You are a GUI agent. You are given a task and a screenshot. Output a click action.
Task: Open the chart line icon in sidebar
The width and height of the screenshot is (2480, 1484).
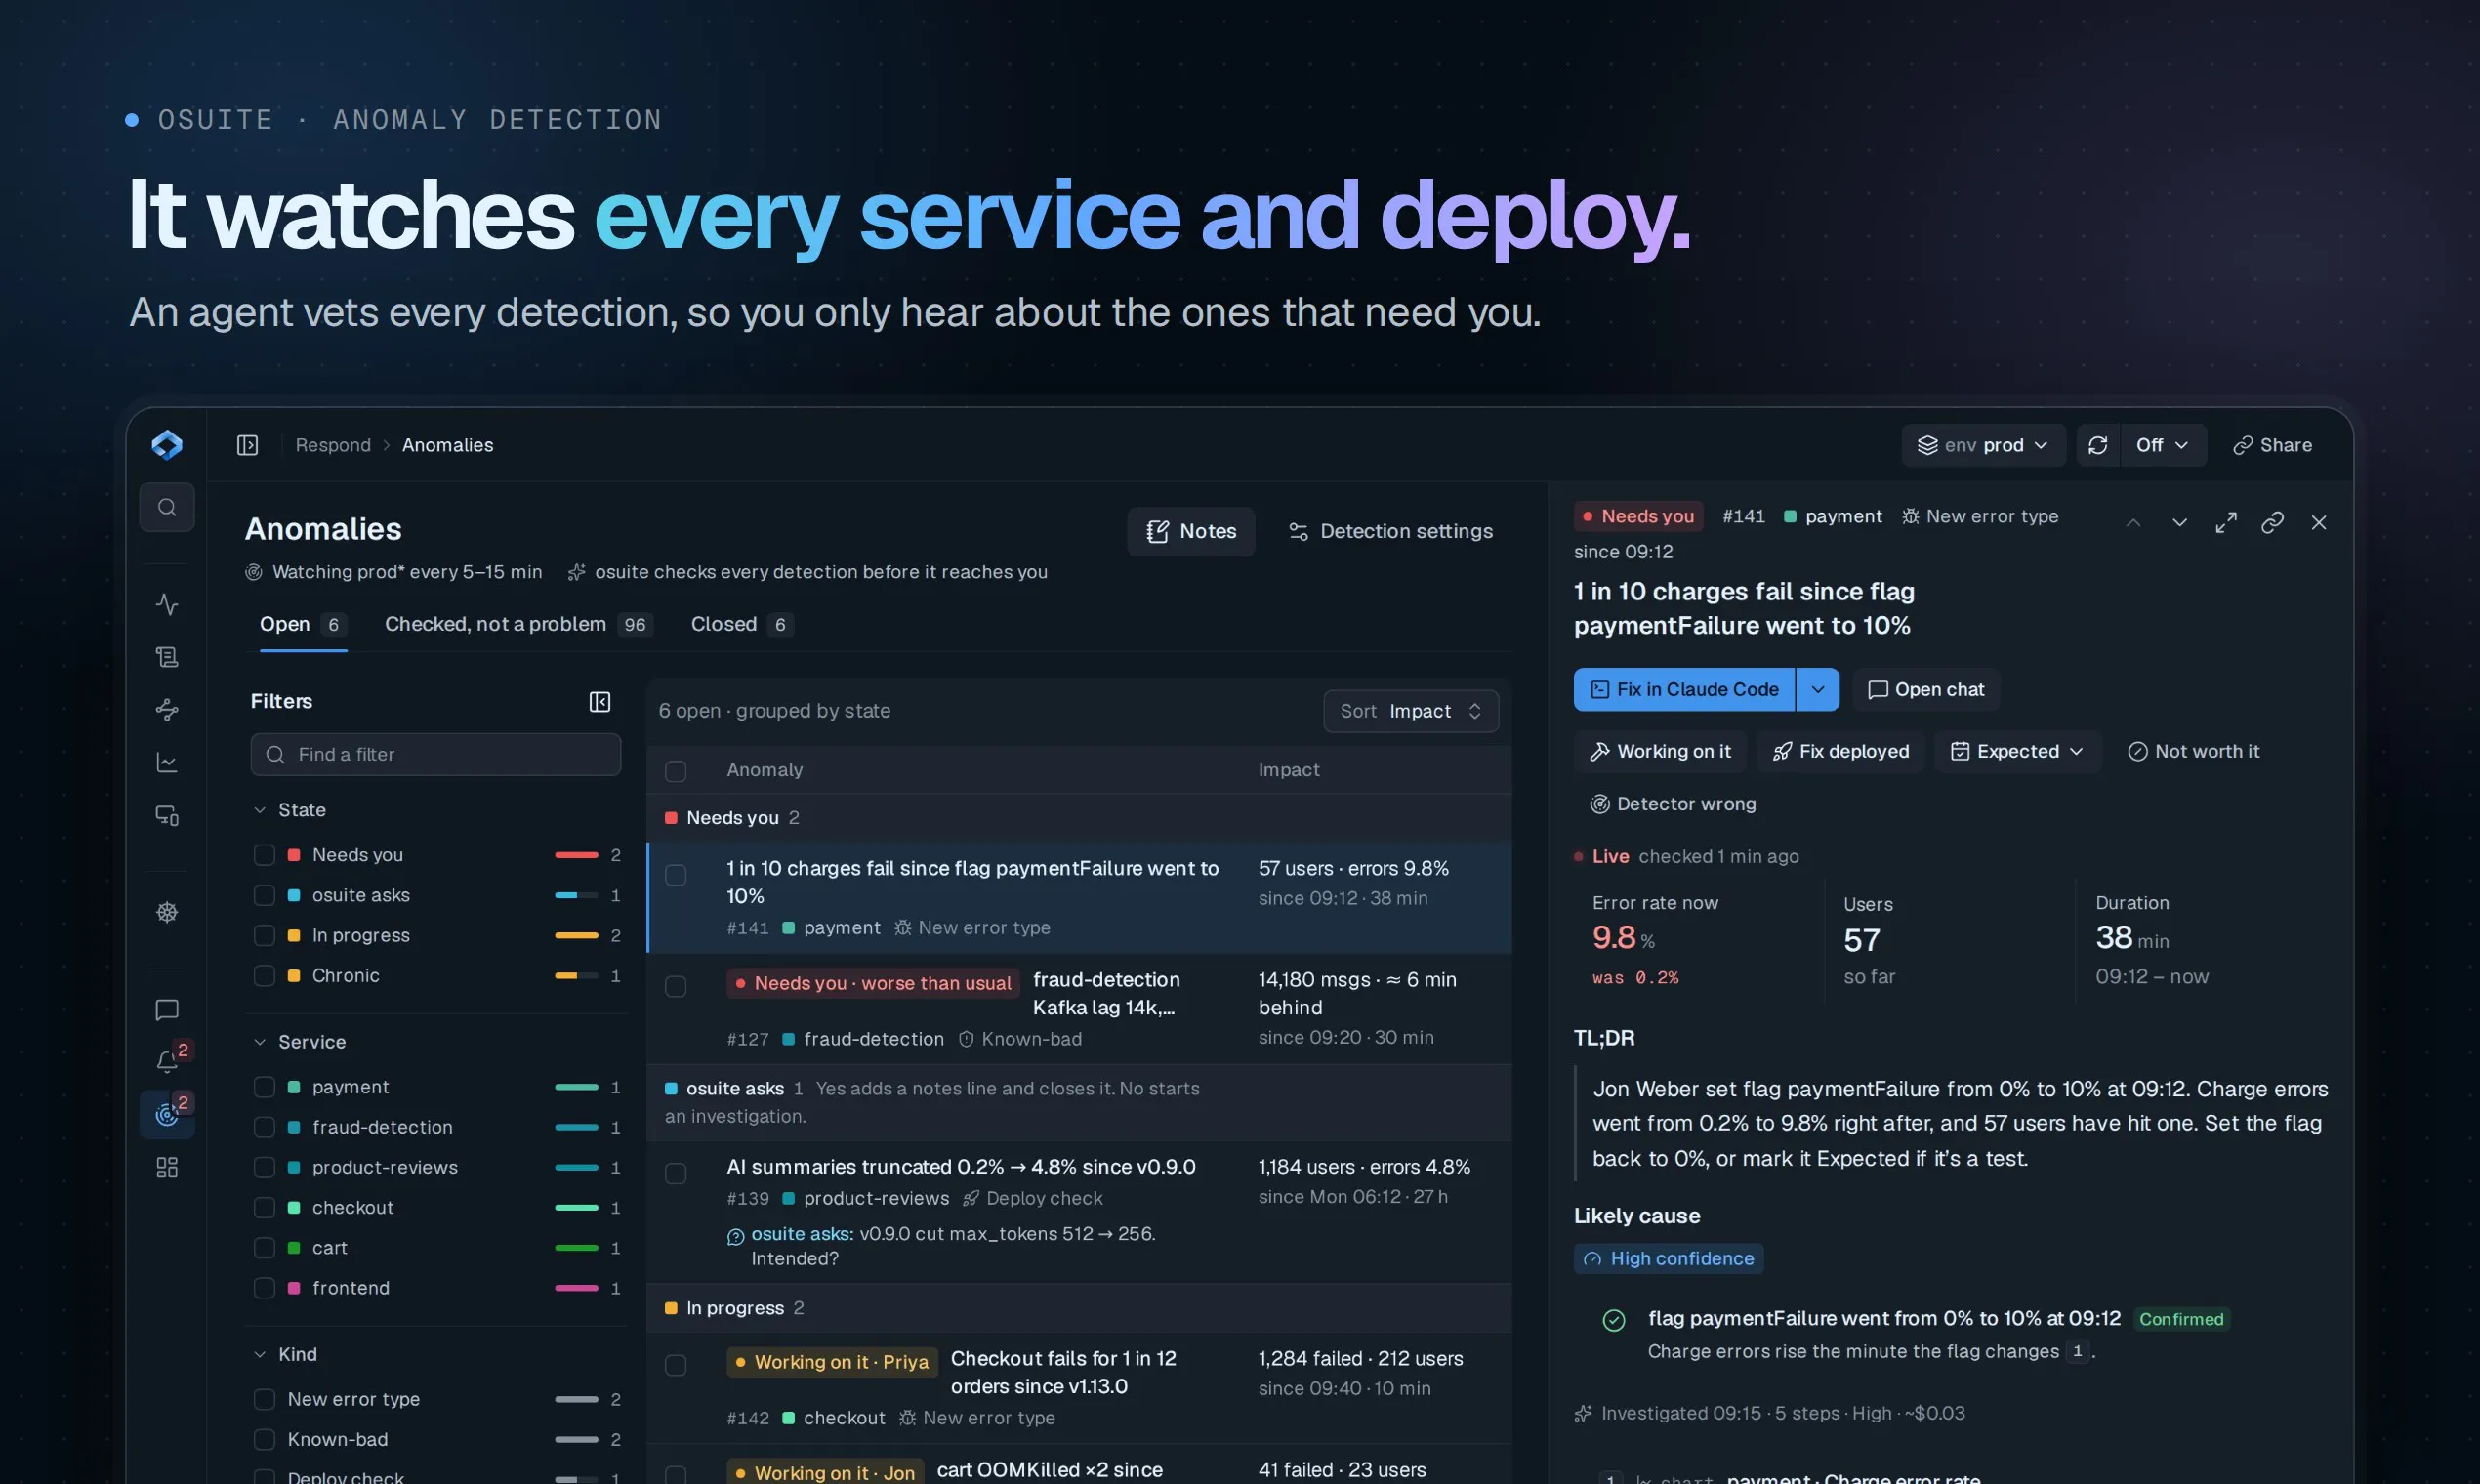click(x=167, y=763)
